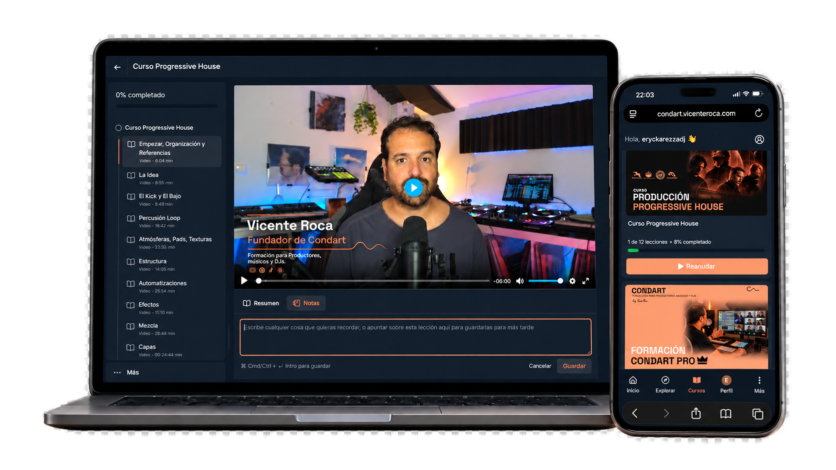
Task: Tap the browser back chevron on phone
Action: pyautogui.click(x=634, y=414)
